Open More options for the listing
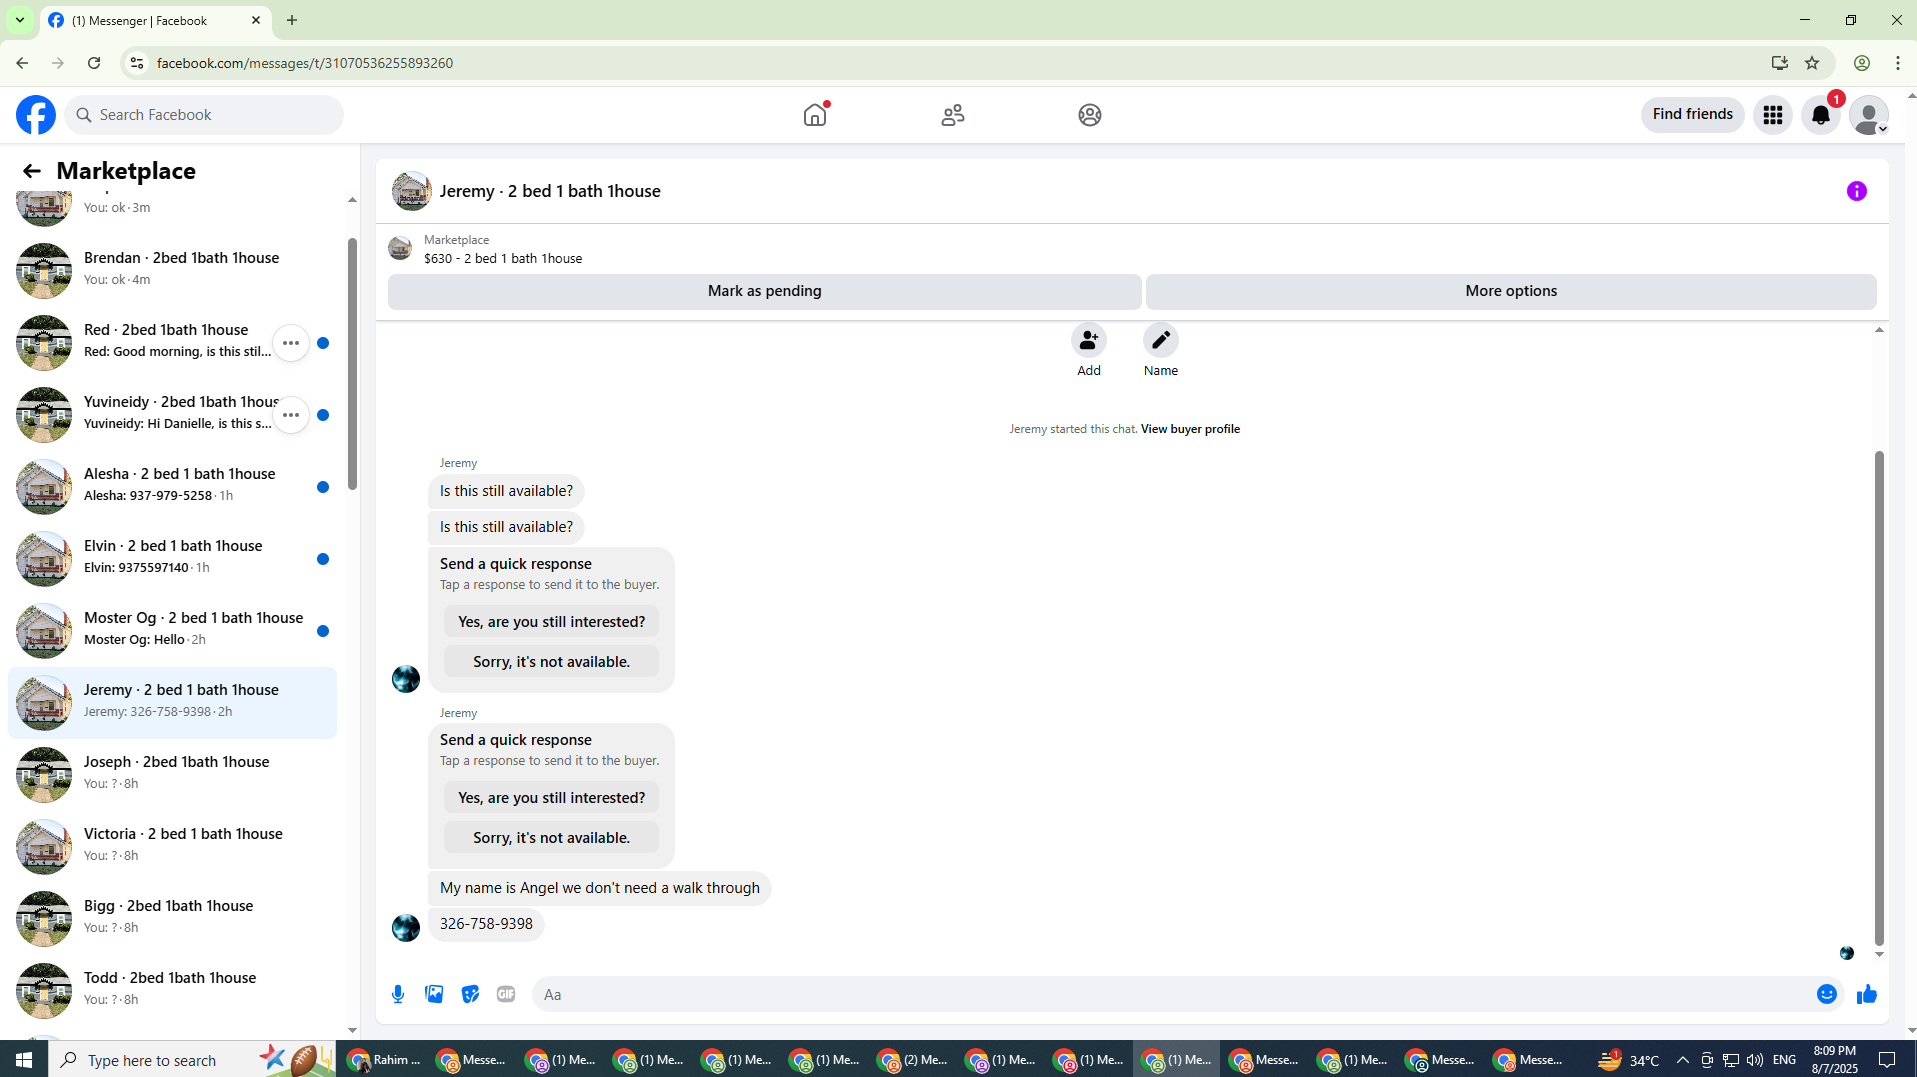The width and height of the screenshot is (1917, 1077). [1511, 291]
